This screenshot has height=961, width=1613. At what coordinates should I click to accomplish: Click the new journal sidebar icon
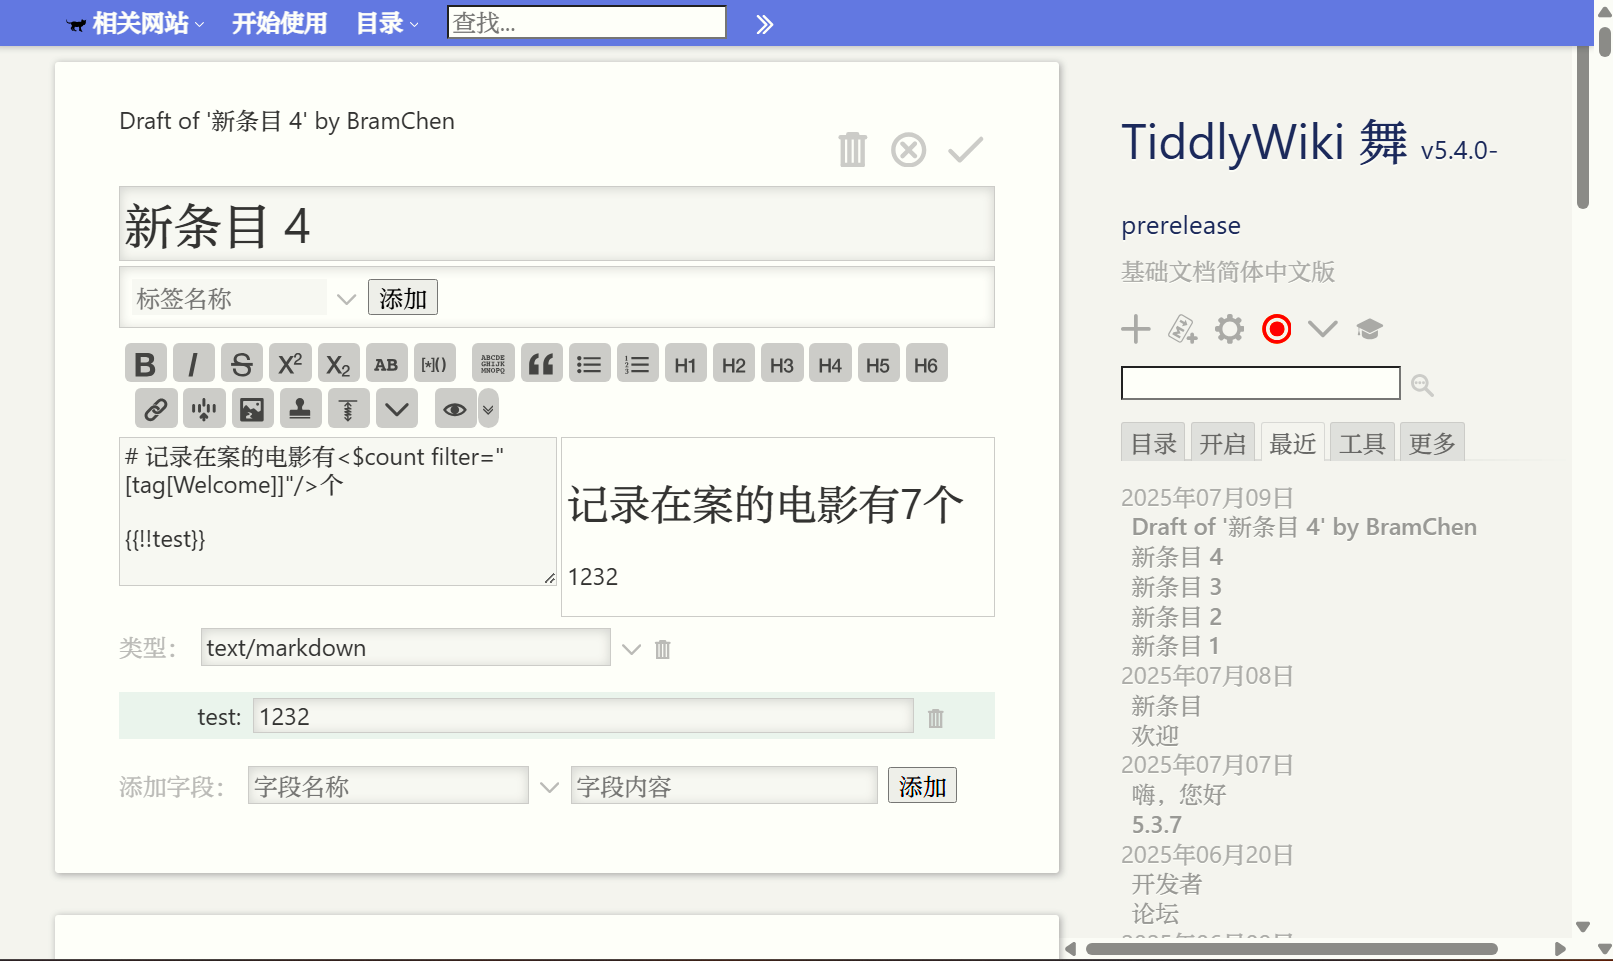click(x=1182, y=329)
